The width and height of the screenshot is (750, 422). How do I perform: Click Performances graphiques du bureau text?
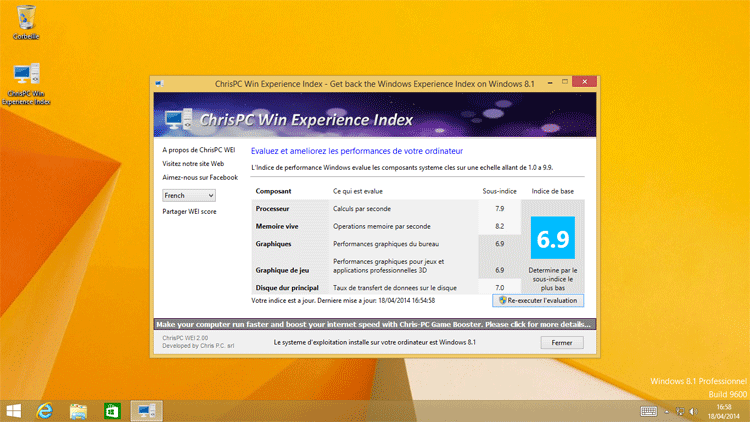(x=386, y=244)
